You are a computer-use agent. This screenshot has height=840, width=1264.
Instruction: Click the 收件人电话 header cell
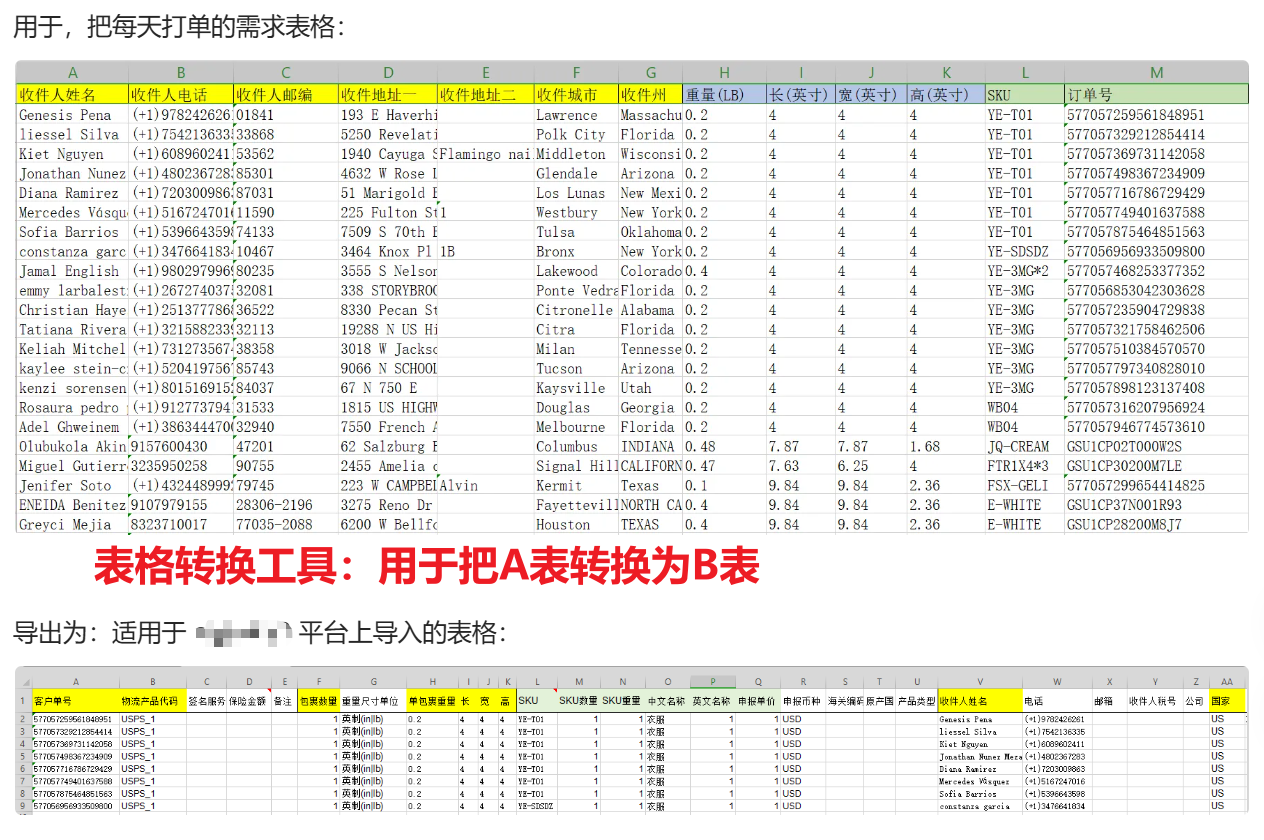(181, 95)
